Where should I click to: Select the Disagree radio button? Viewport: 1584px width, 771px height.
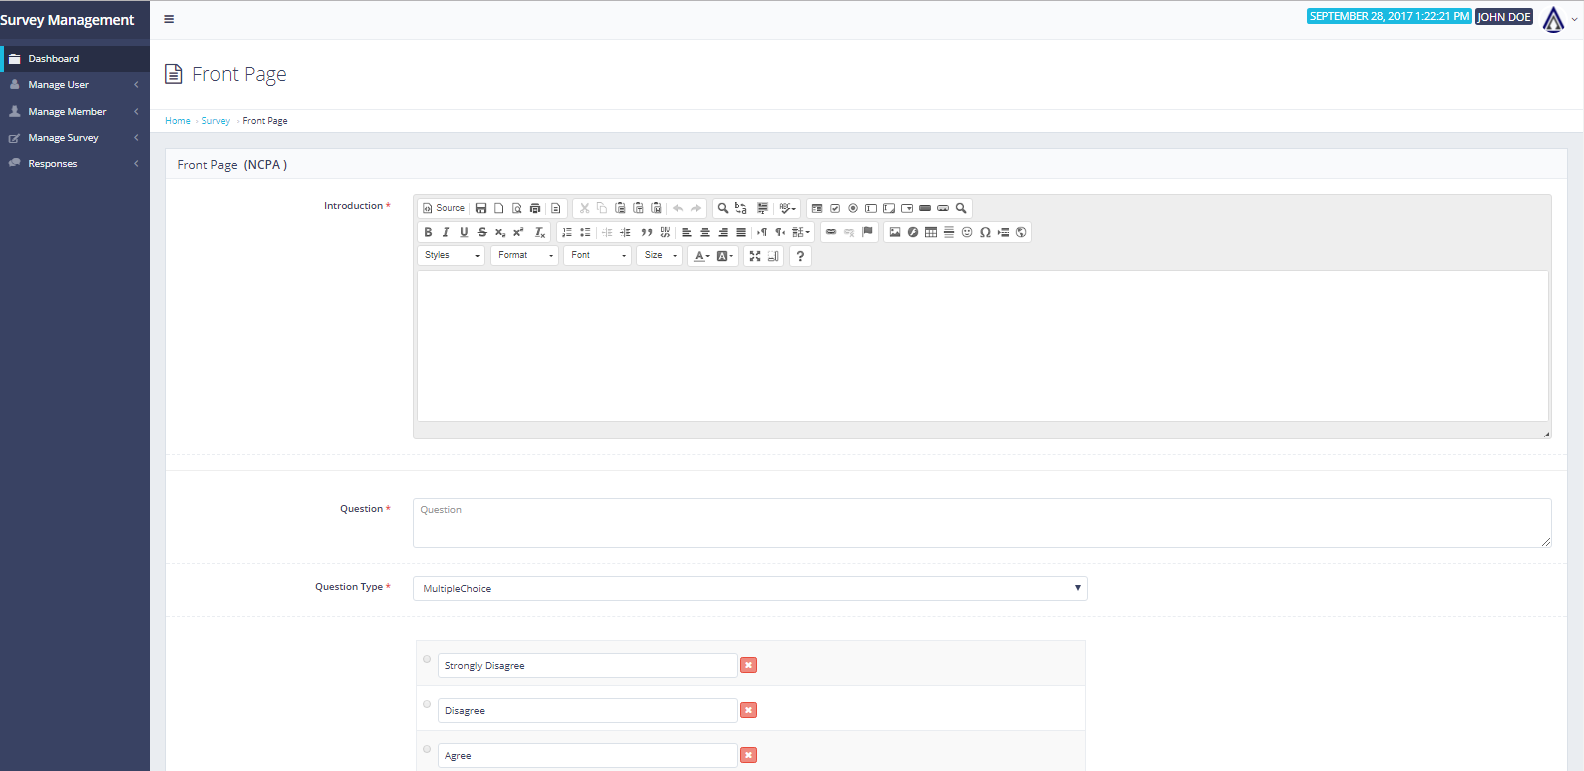pos(427,704)
